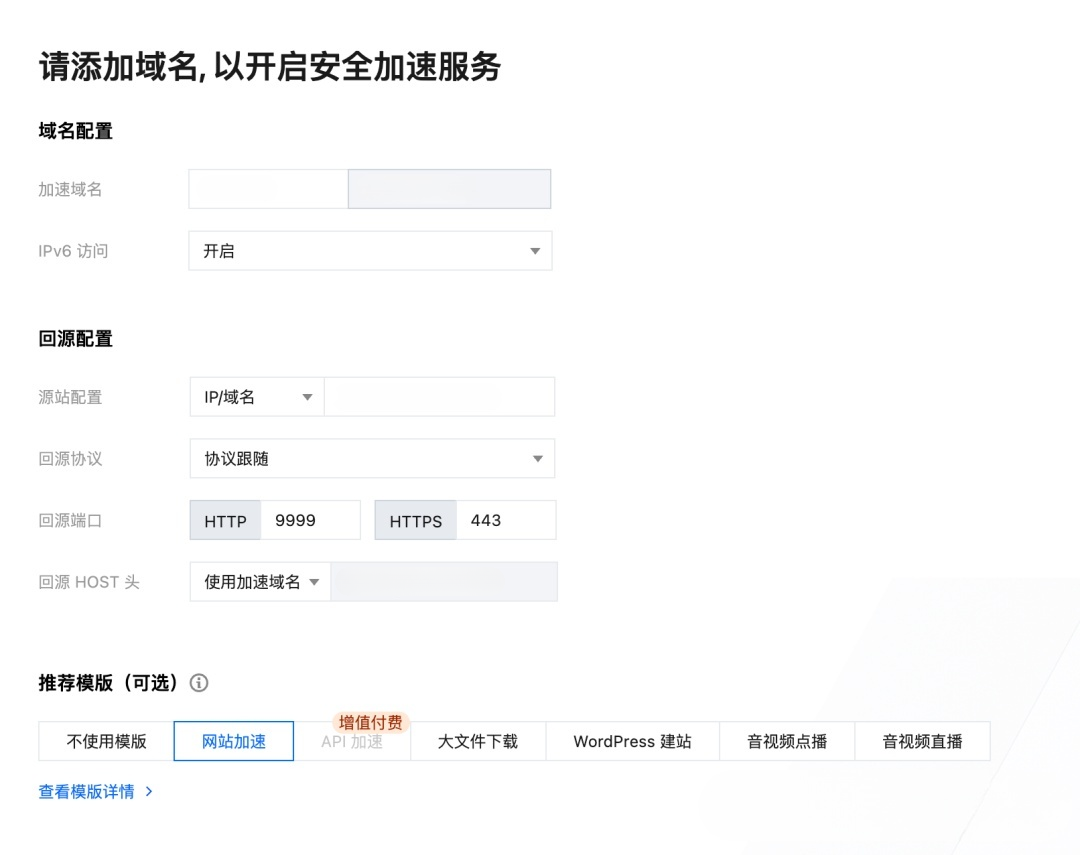
Task: Select the 音视频点播 template
Action: pyautogui.click(x=787, y=741)
